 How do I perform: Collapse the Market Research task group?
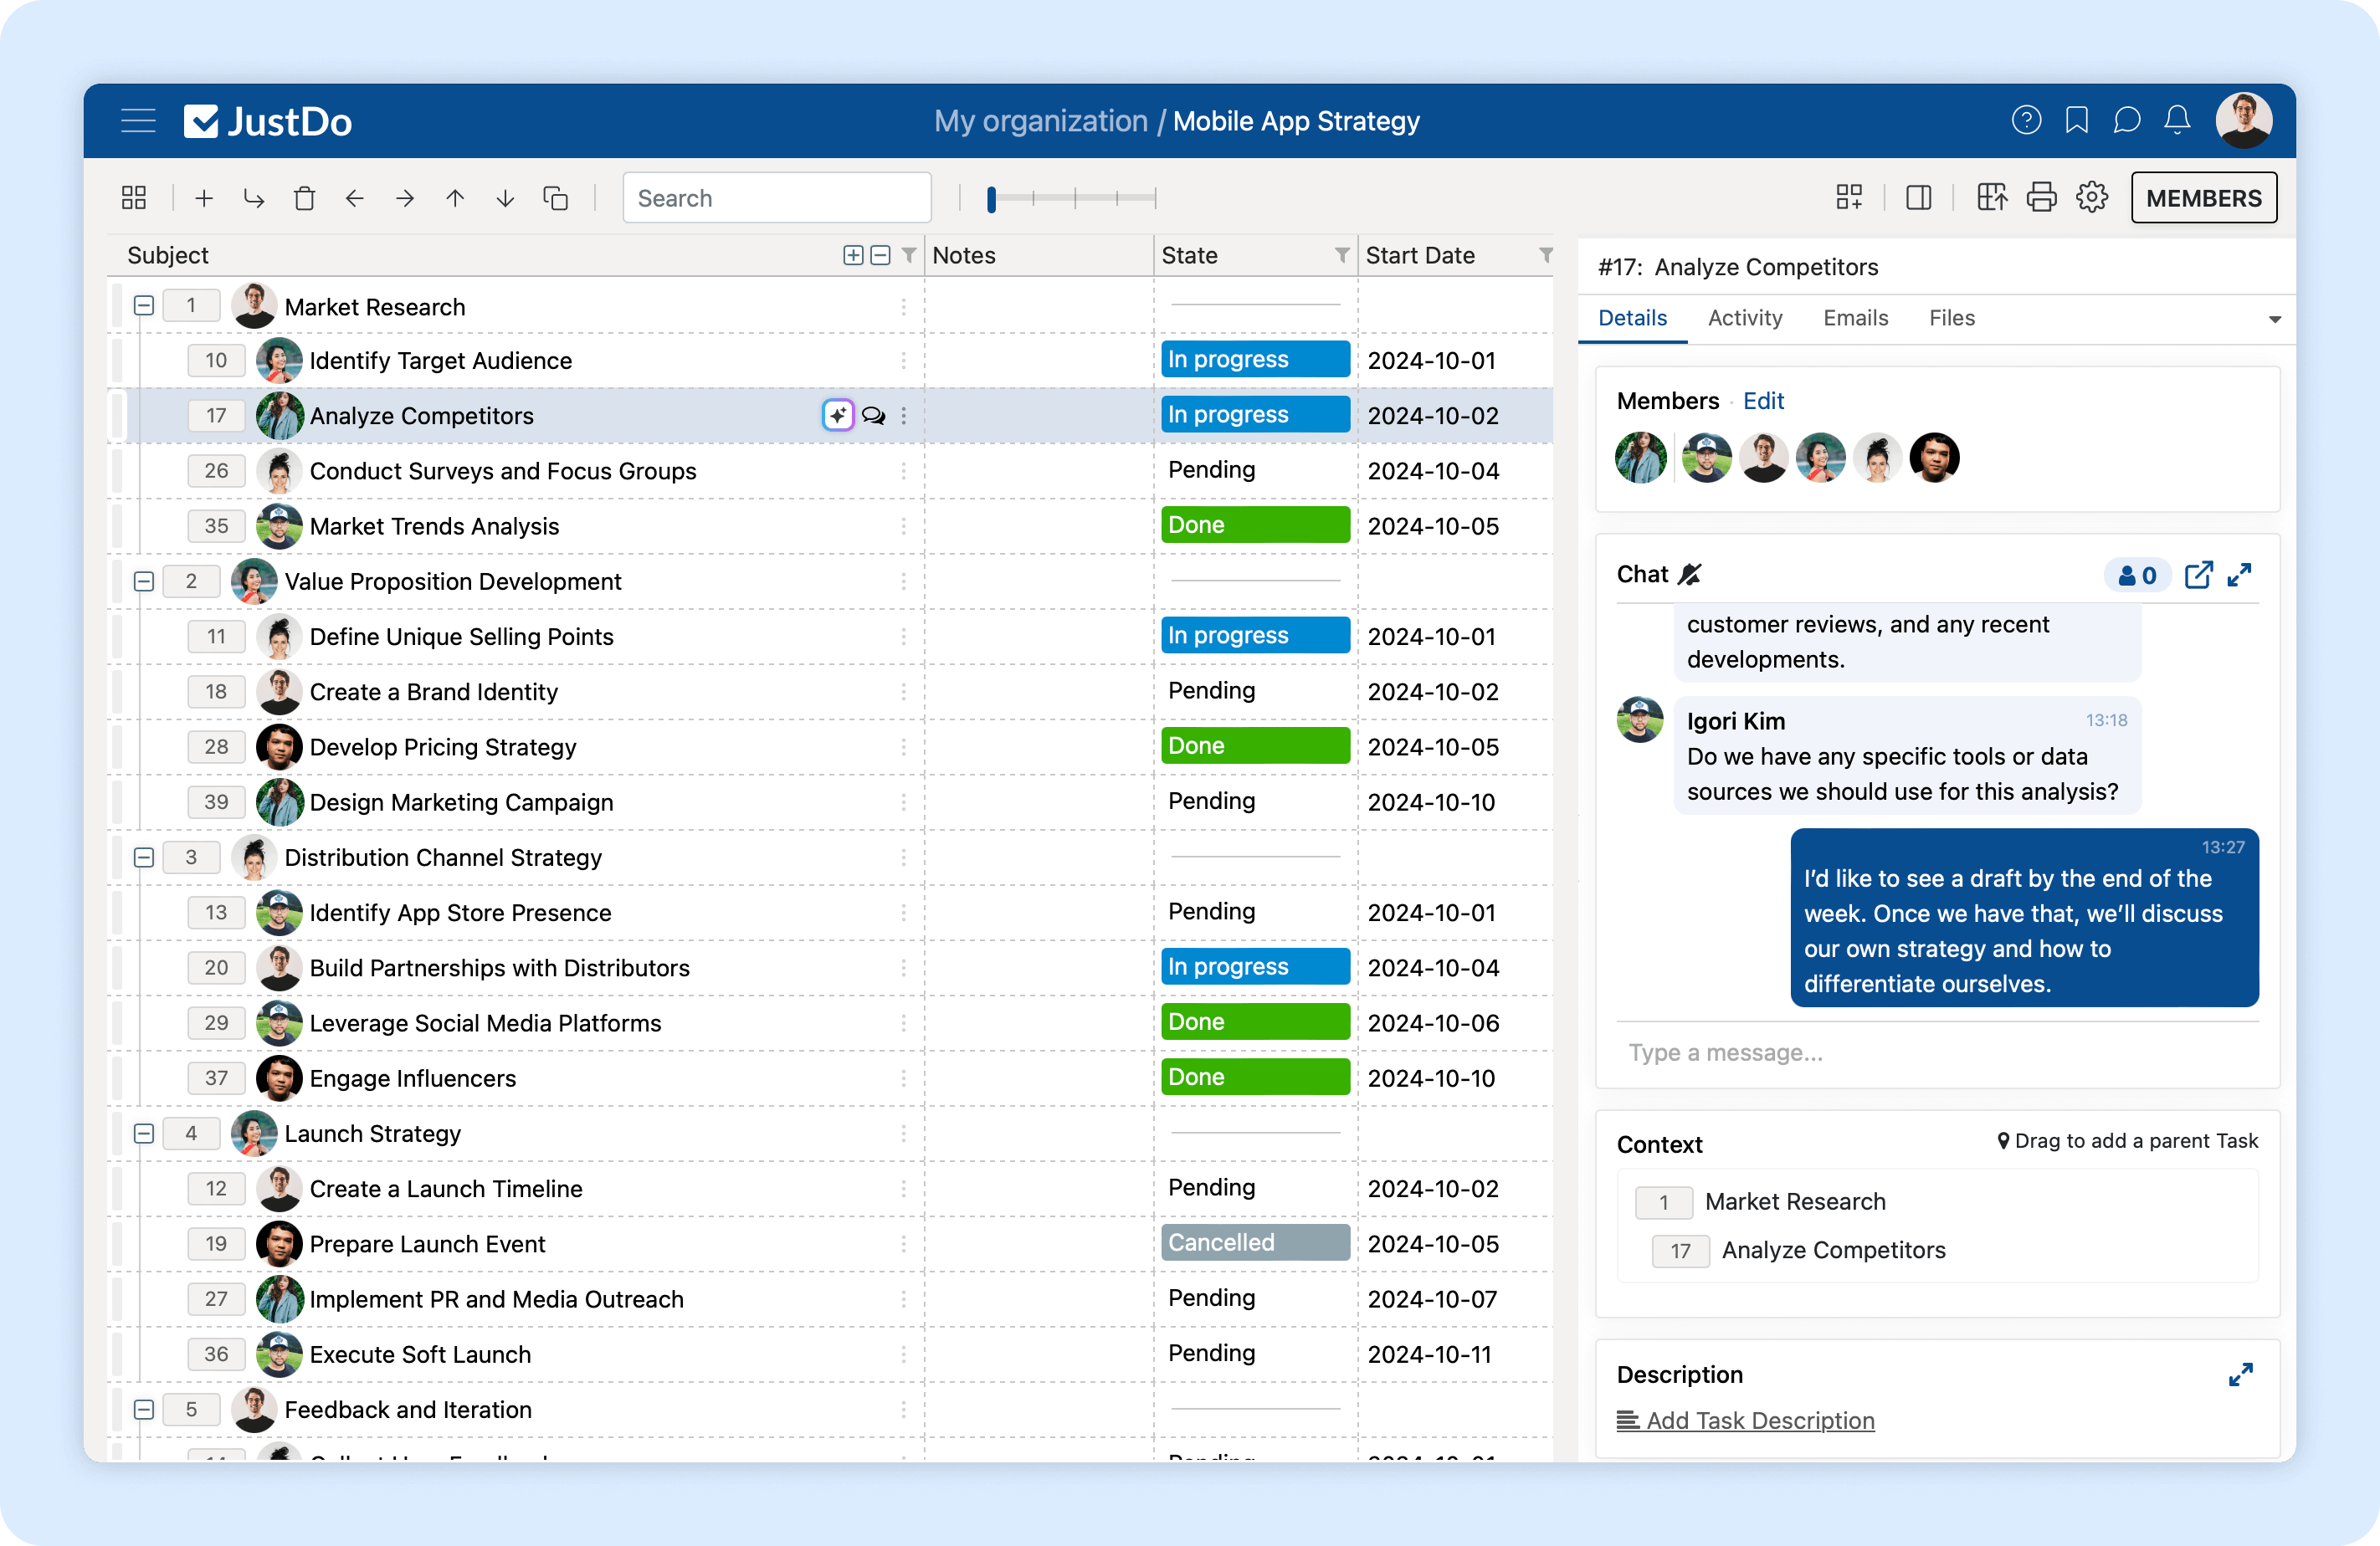tap(144, 306)
